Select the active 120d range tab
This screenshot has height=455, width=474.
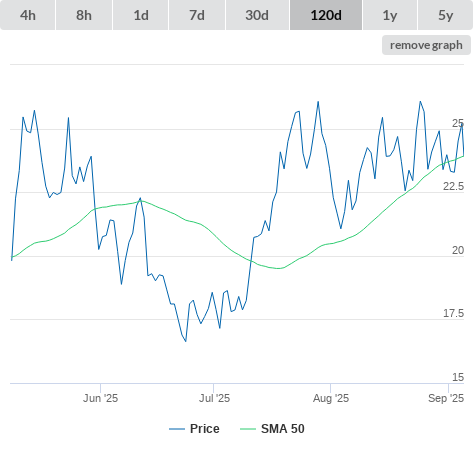click(326, 15)
